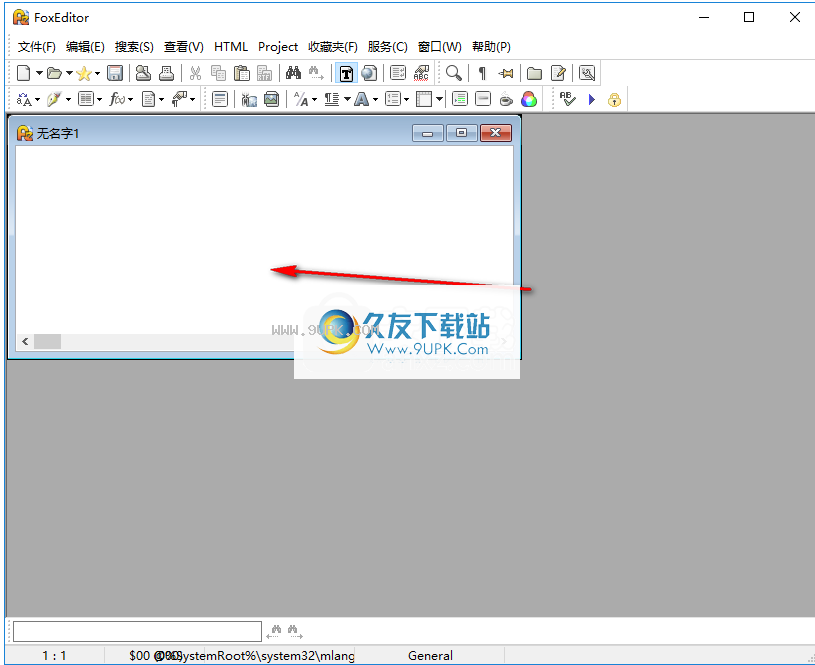Click the spell check ABC icon

tap(421, 73)
